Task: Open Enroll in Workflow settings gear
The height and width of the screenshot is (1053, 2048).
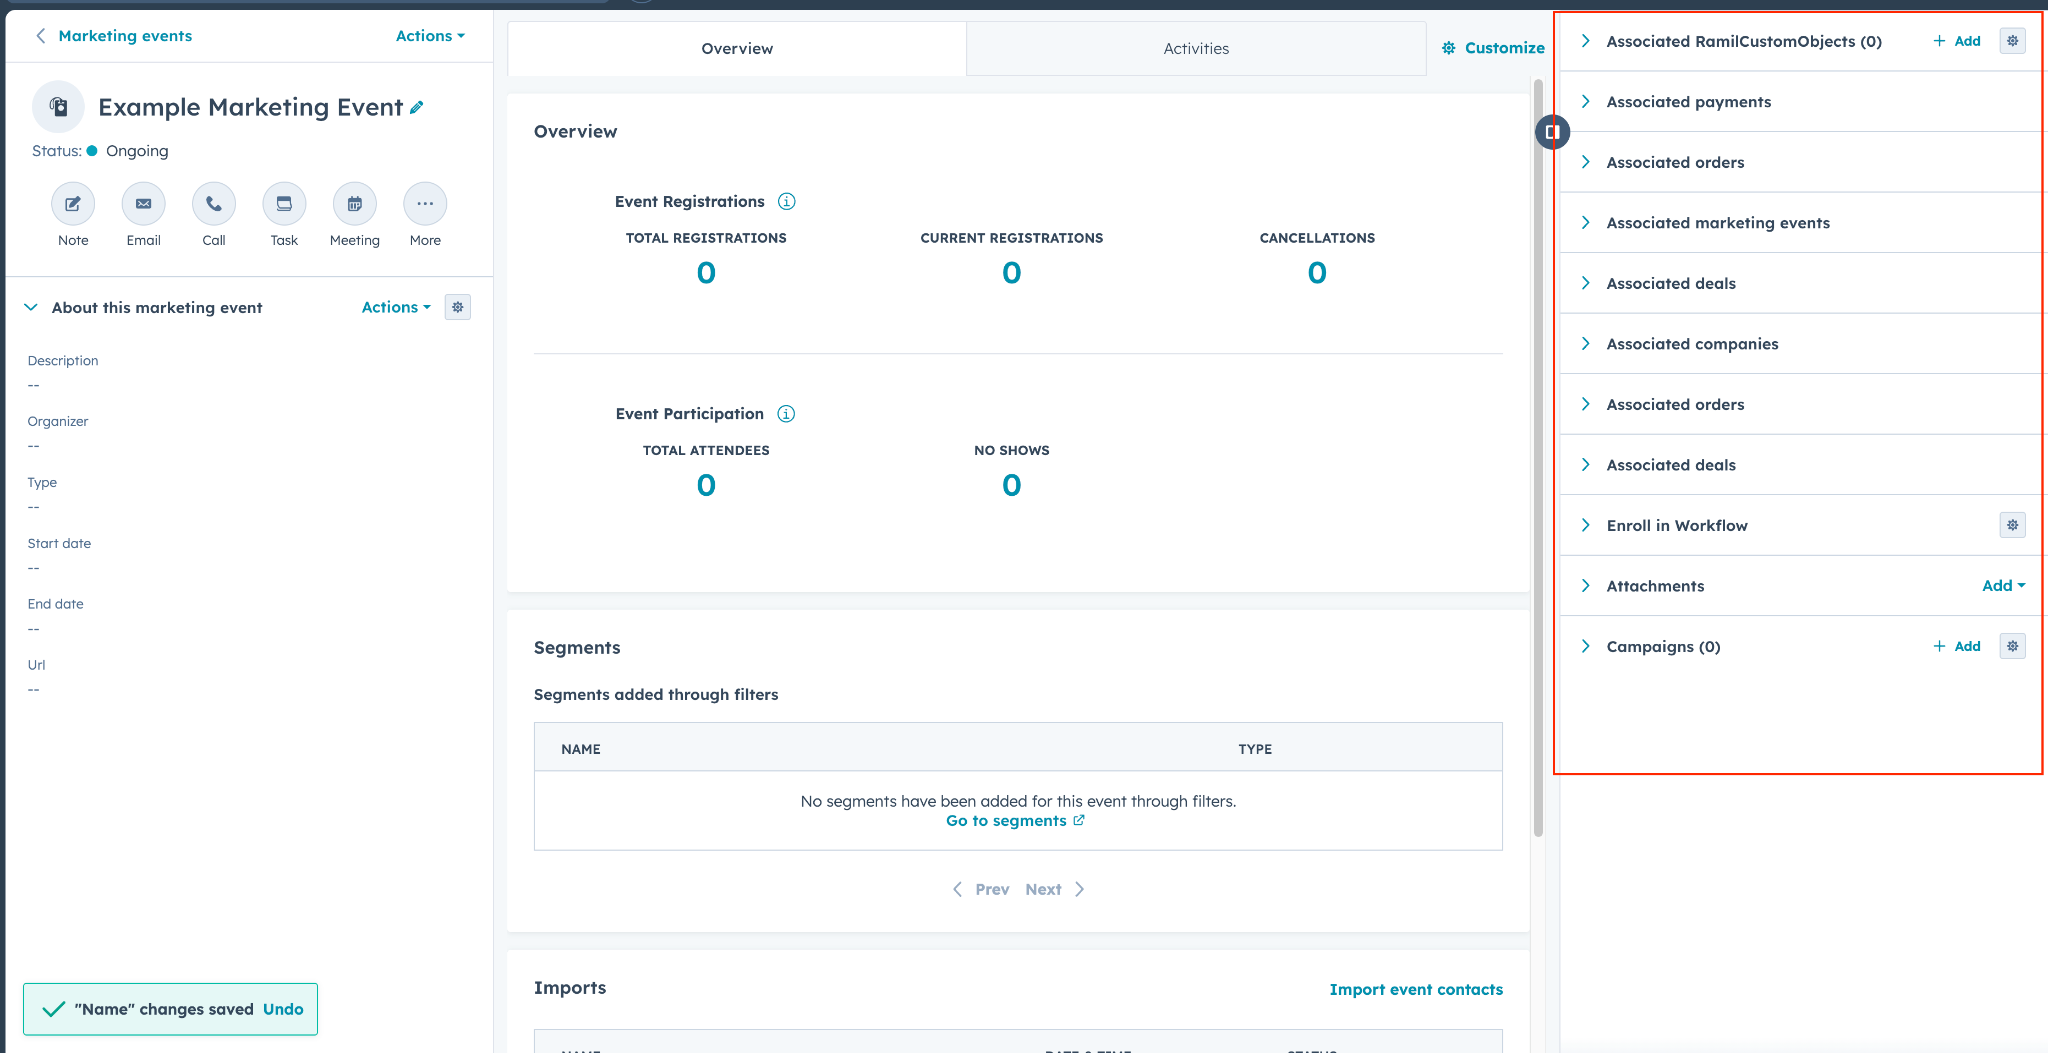Action: pos(2012,525)
